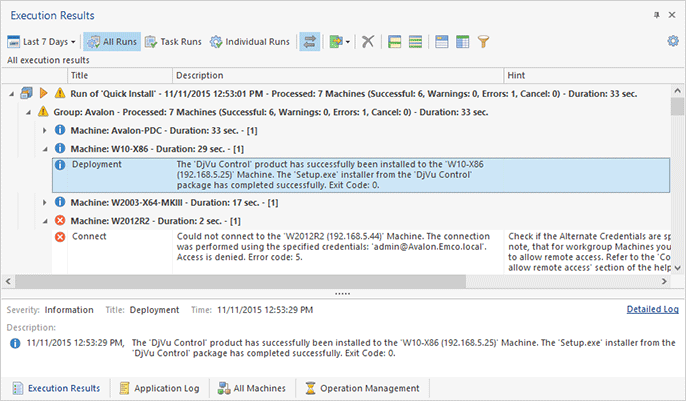Click the error icon on Connect row
686x401 pixels.
pyautogui.click(x=60, y=237)
